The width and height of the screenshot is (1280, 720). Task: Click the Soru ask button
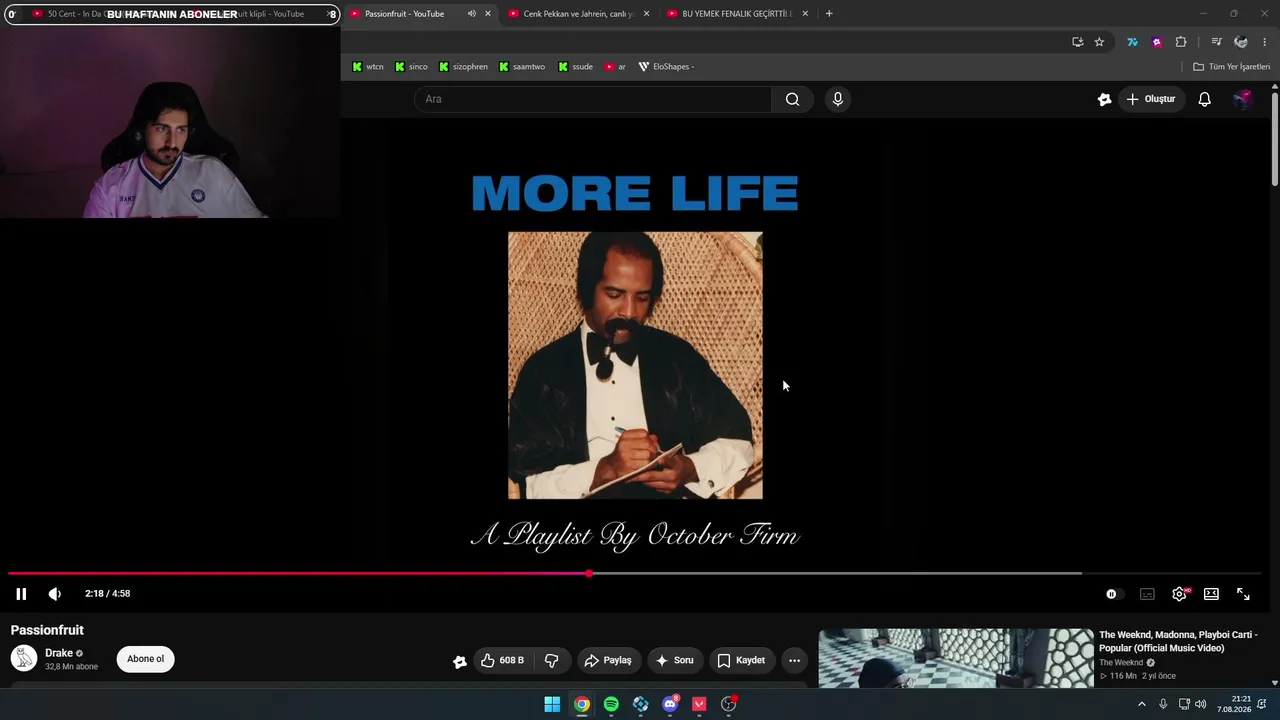675,660
